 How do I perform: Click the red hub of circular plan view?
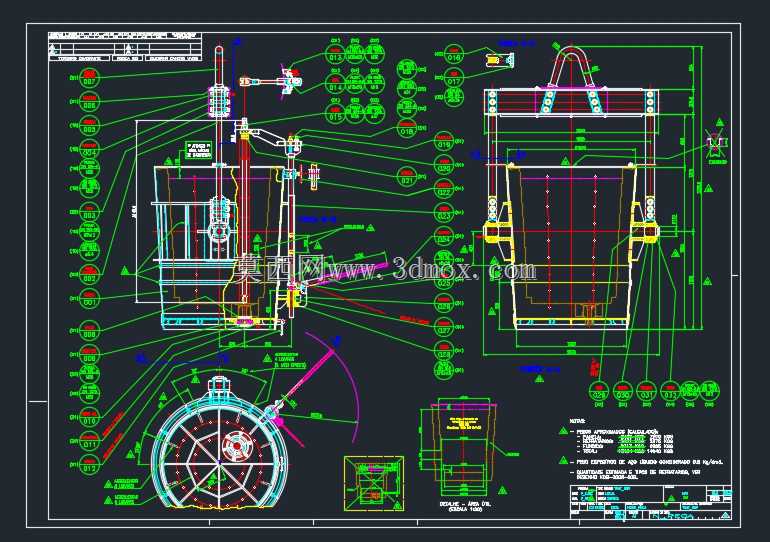[x=237, y=445]
